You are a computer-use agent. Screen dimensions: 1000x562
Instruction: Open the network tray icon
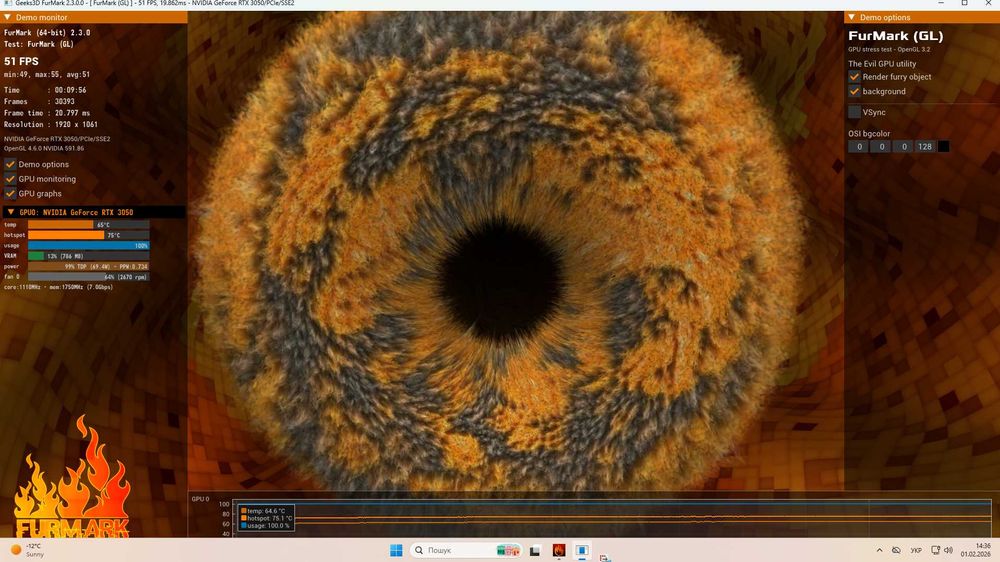coord(936,550)
